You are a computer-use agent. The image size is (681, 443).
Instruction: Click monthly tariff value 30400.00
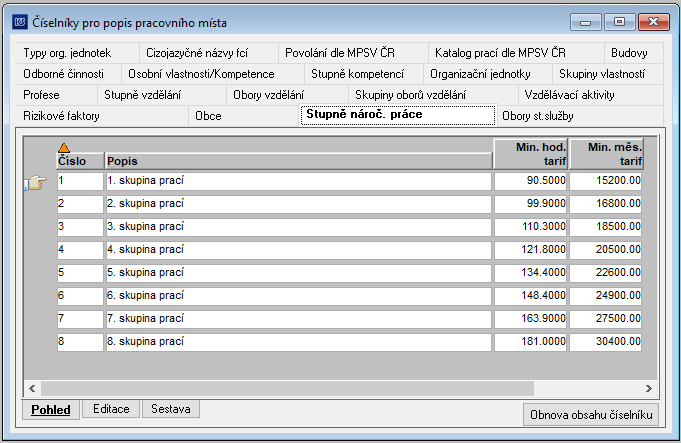605,342
